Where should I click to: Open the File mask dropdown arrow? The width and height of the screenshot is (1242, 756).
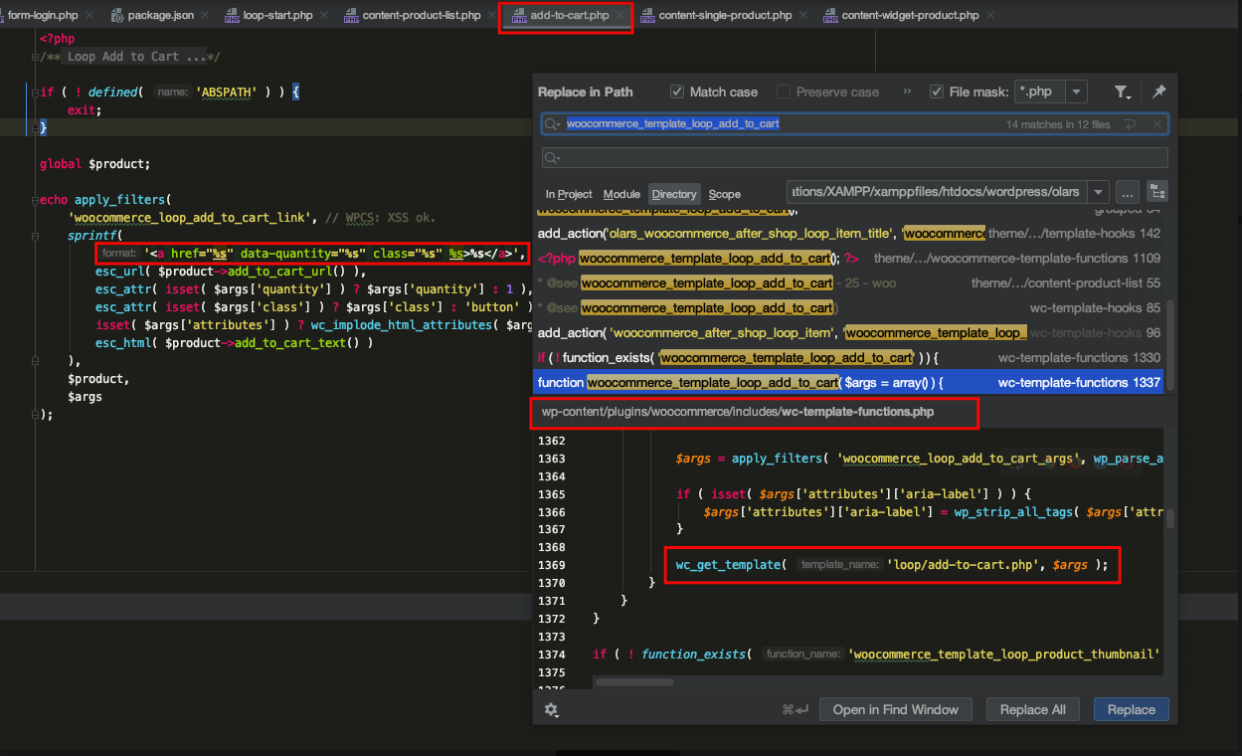coord(1076,92)
